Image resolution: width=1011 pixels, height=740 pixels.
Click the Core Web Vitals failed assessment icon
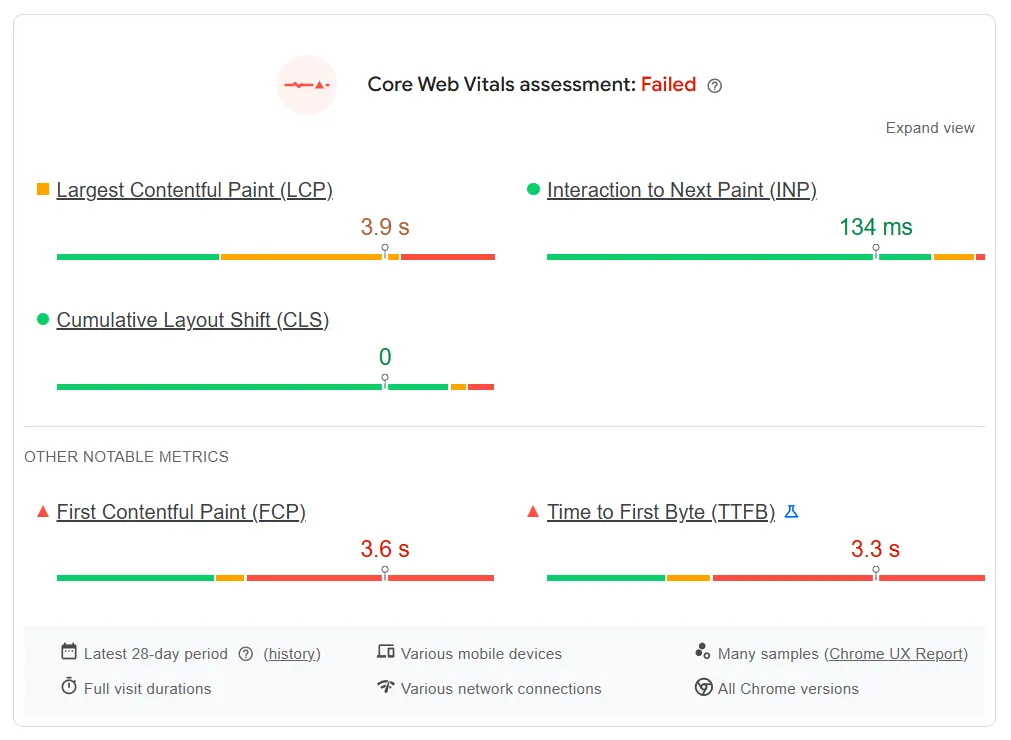point(306,85)
